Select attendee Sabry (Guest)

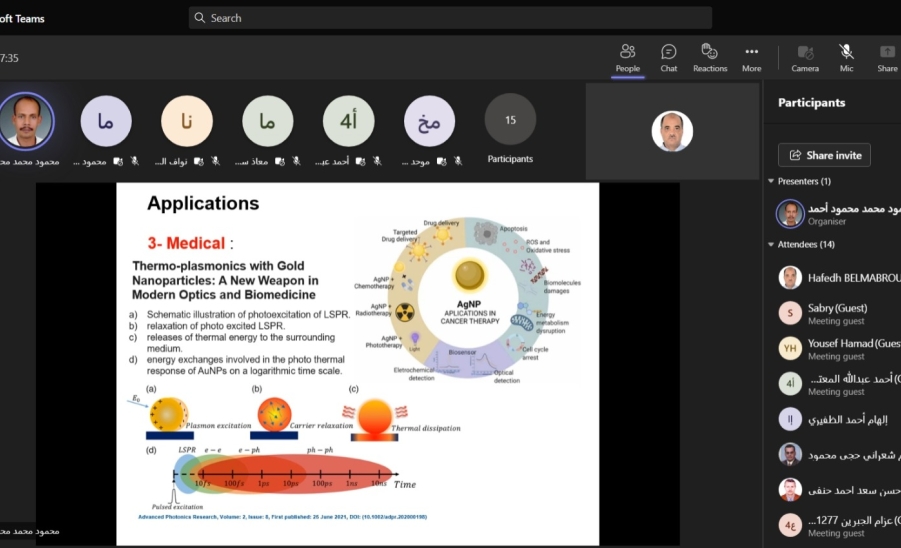pyautogui.click(x=839, y=314)
